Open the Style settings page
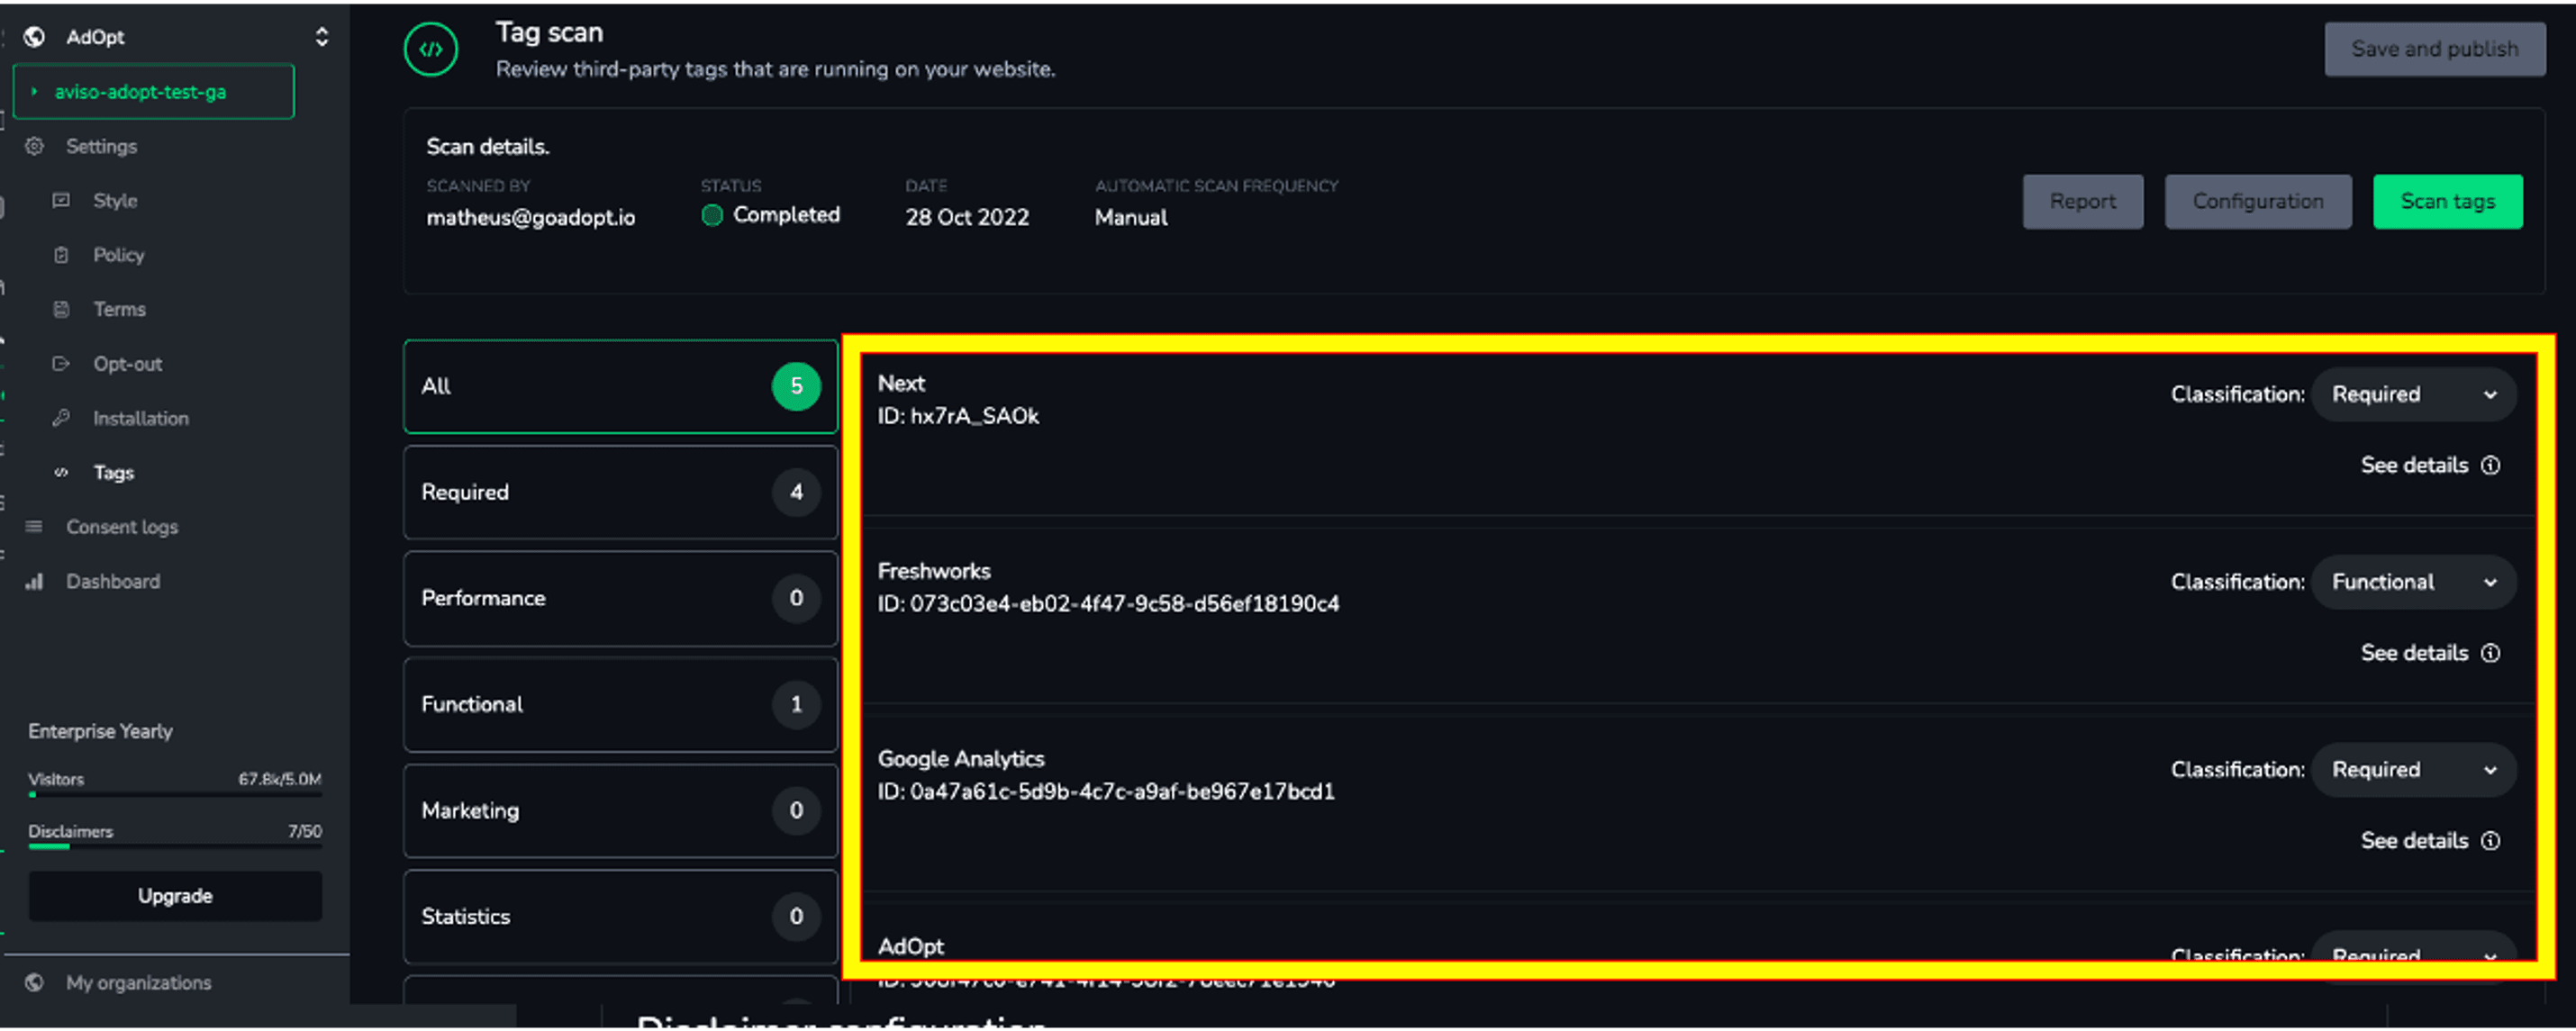Image resolution: width=2576 pixels, height=1031 pixels. click(x=115, y=200)
